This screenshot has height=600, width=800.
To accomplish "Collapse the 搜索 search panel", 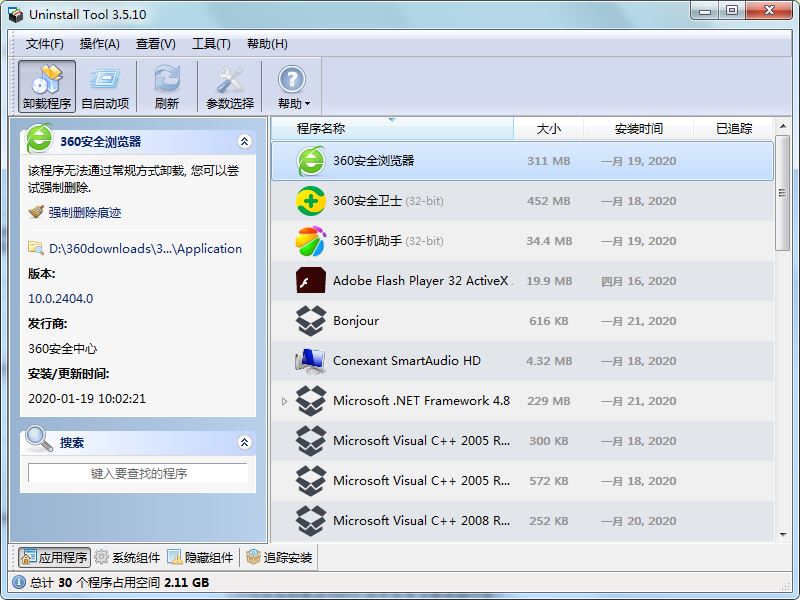I will [x=244, y=442].
